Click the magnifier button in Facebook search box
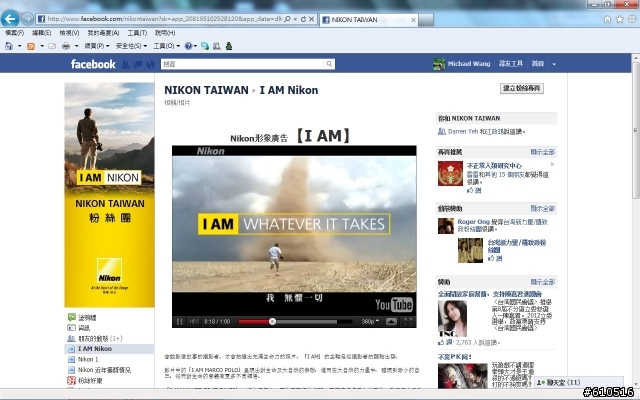This screenshot has width=640, height=400. tap(329, 64)
